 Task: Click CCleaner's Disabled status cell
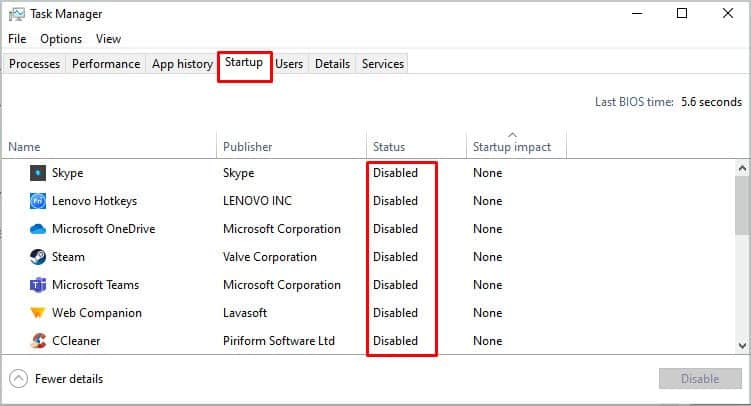(x=395, y=341)
